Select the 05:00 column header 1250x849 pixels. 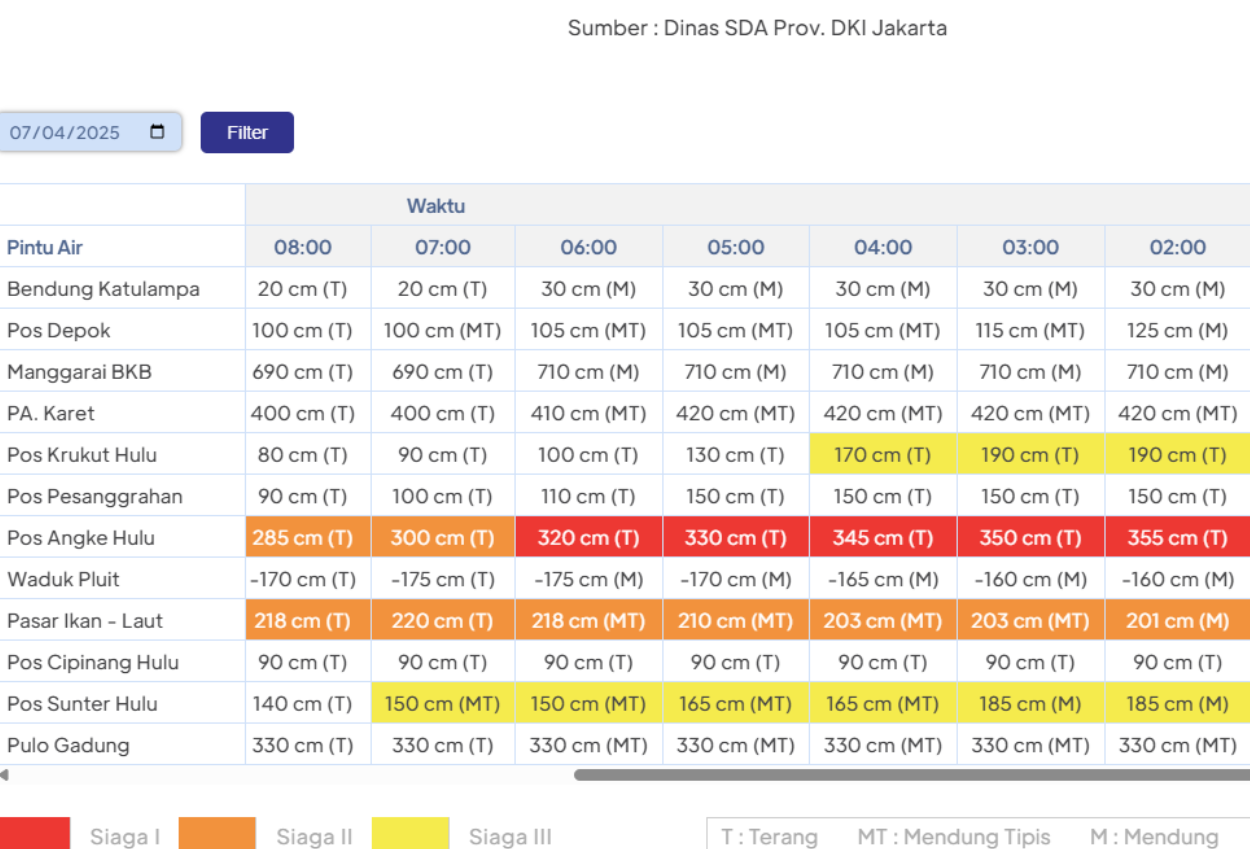click(736, 247)
